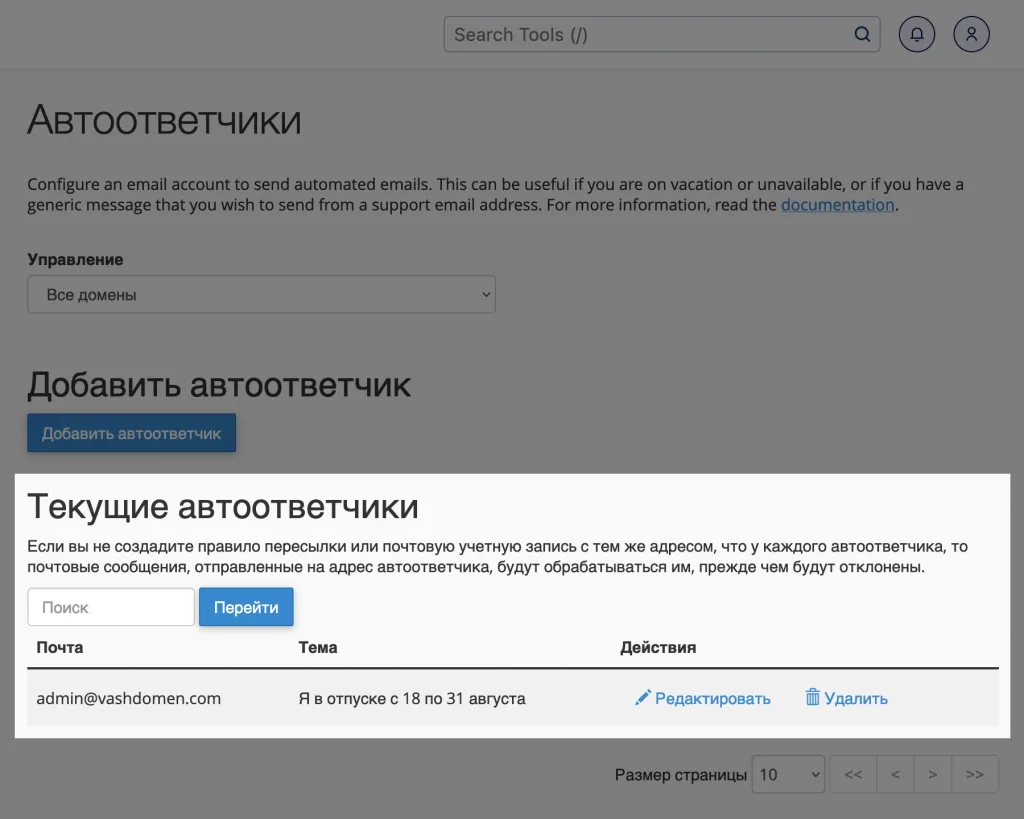Go to last page with >> button
This screenshot has width=1024, height=819.
[974, 775]
